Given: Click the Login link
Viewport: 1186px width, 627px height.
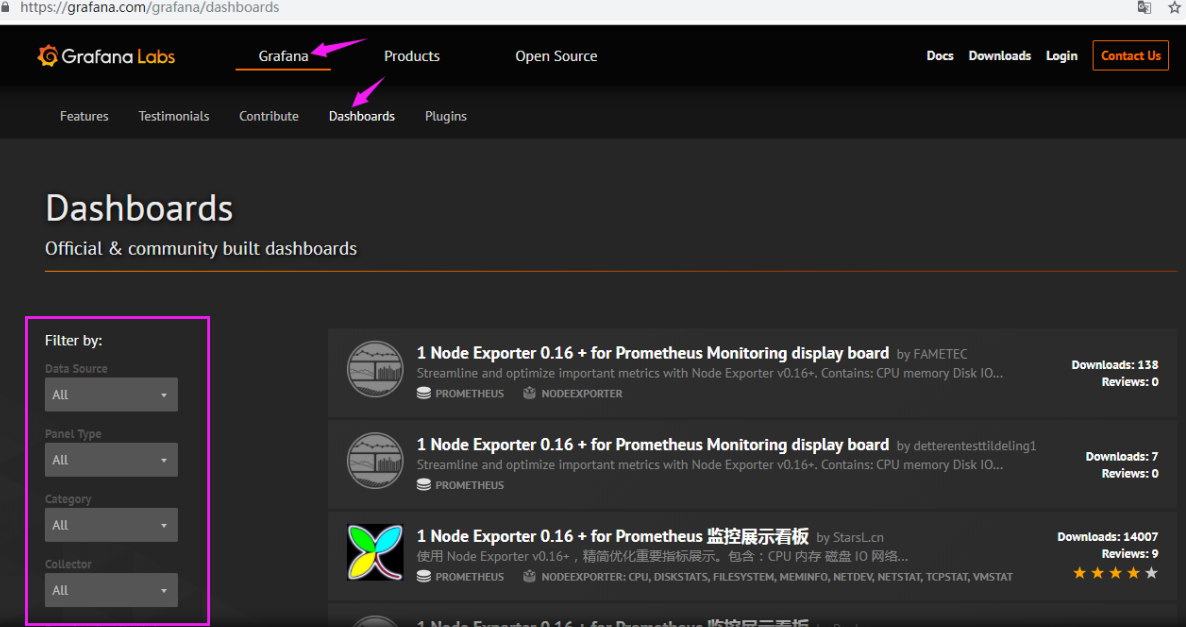Looking at the screenshot, I should 1061,56.
